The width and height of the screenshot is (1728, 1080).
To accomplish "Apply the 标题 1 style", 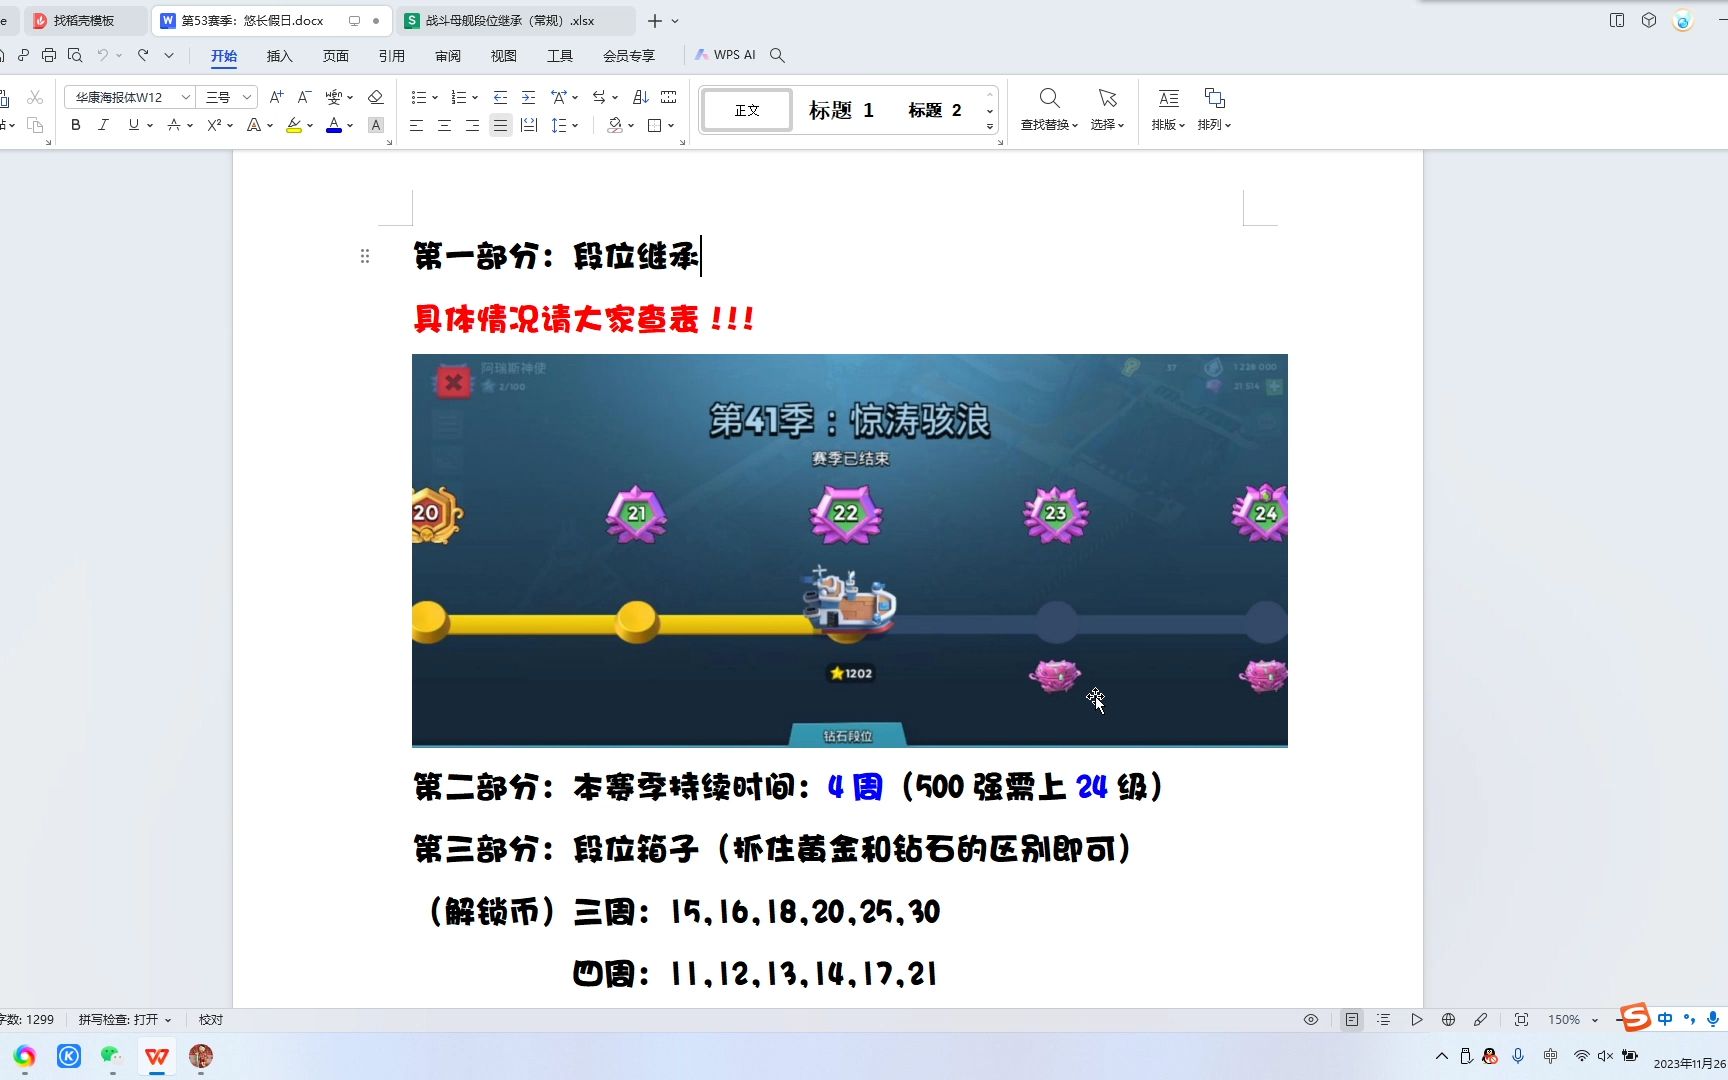I will (x=841, y=110).
